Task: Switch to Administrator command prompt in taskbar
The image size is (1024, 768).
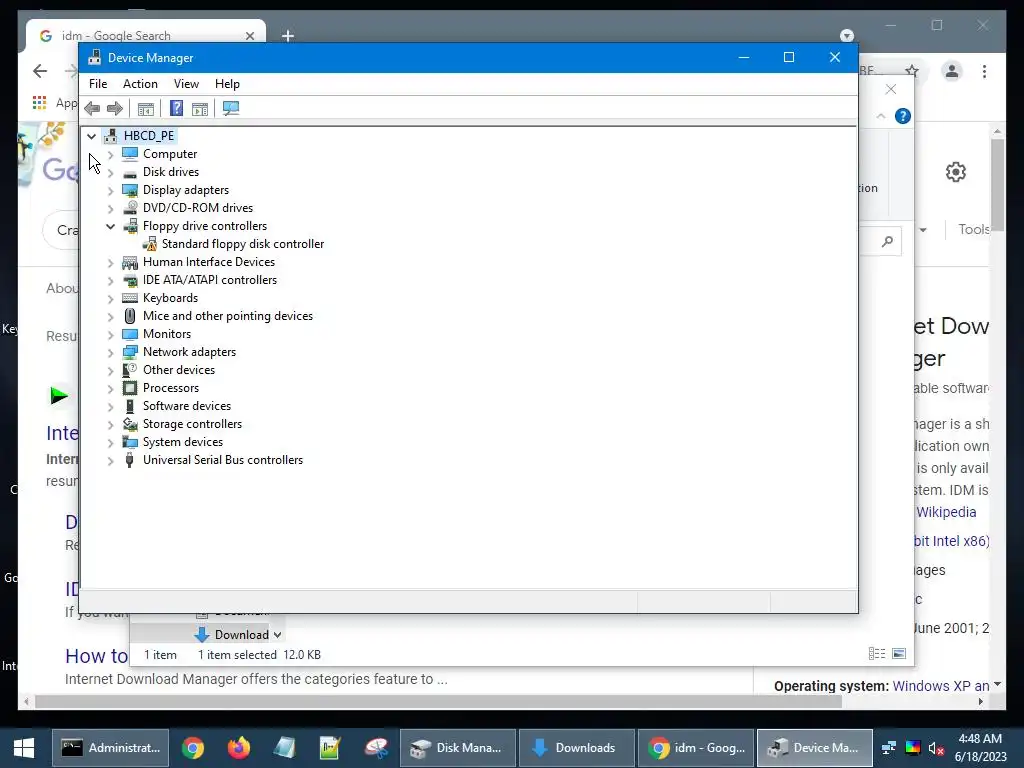Action: click(x=110, y=748)
